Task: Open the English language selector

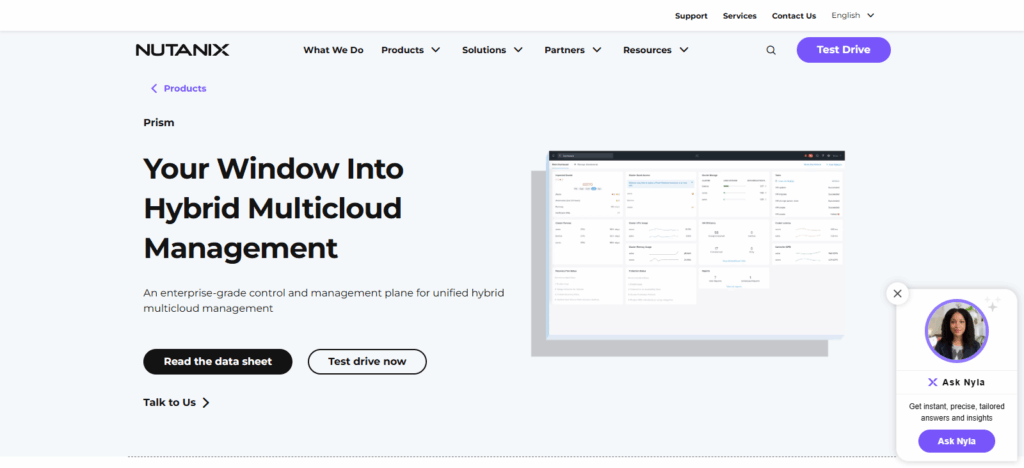Action: (852, 15)
